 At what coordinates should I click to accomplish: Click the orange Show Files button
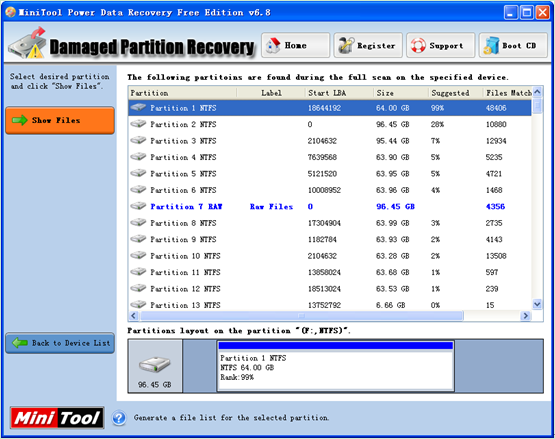point(60,120)
